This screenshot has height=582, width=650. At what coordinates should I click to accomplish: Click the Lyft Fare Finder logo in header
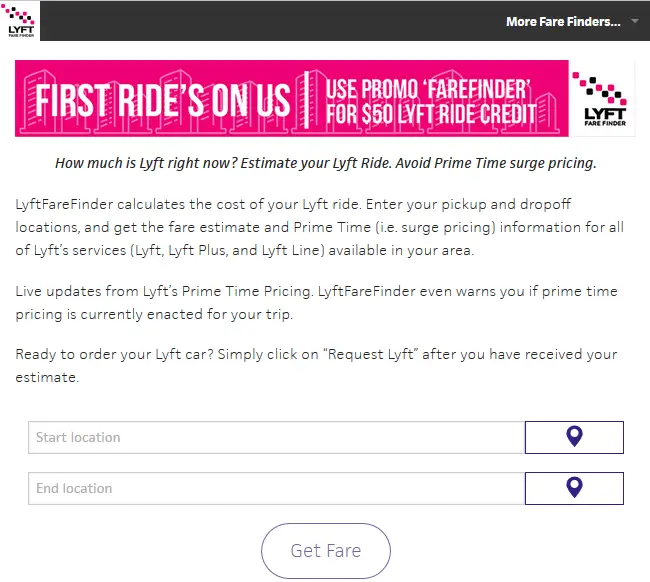tap(19, 21)
